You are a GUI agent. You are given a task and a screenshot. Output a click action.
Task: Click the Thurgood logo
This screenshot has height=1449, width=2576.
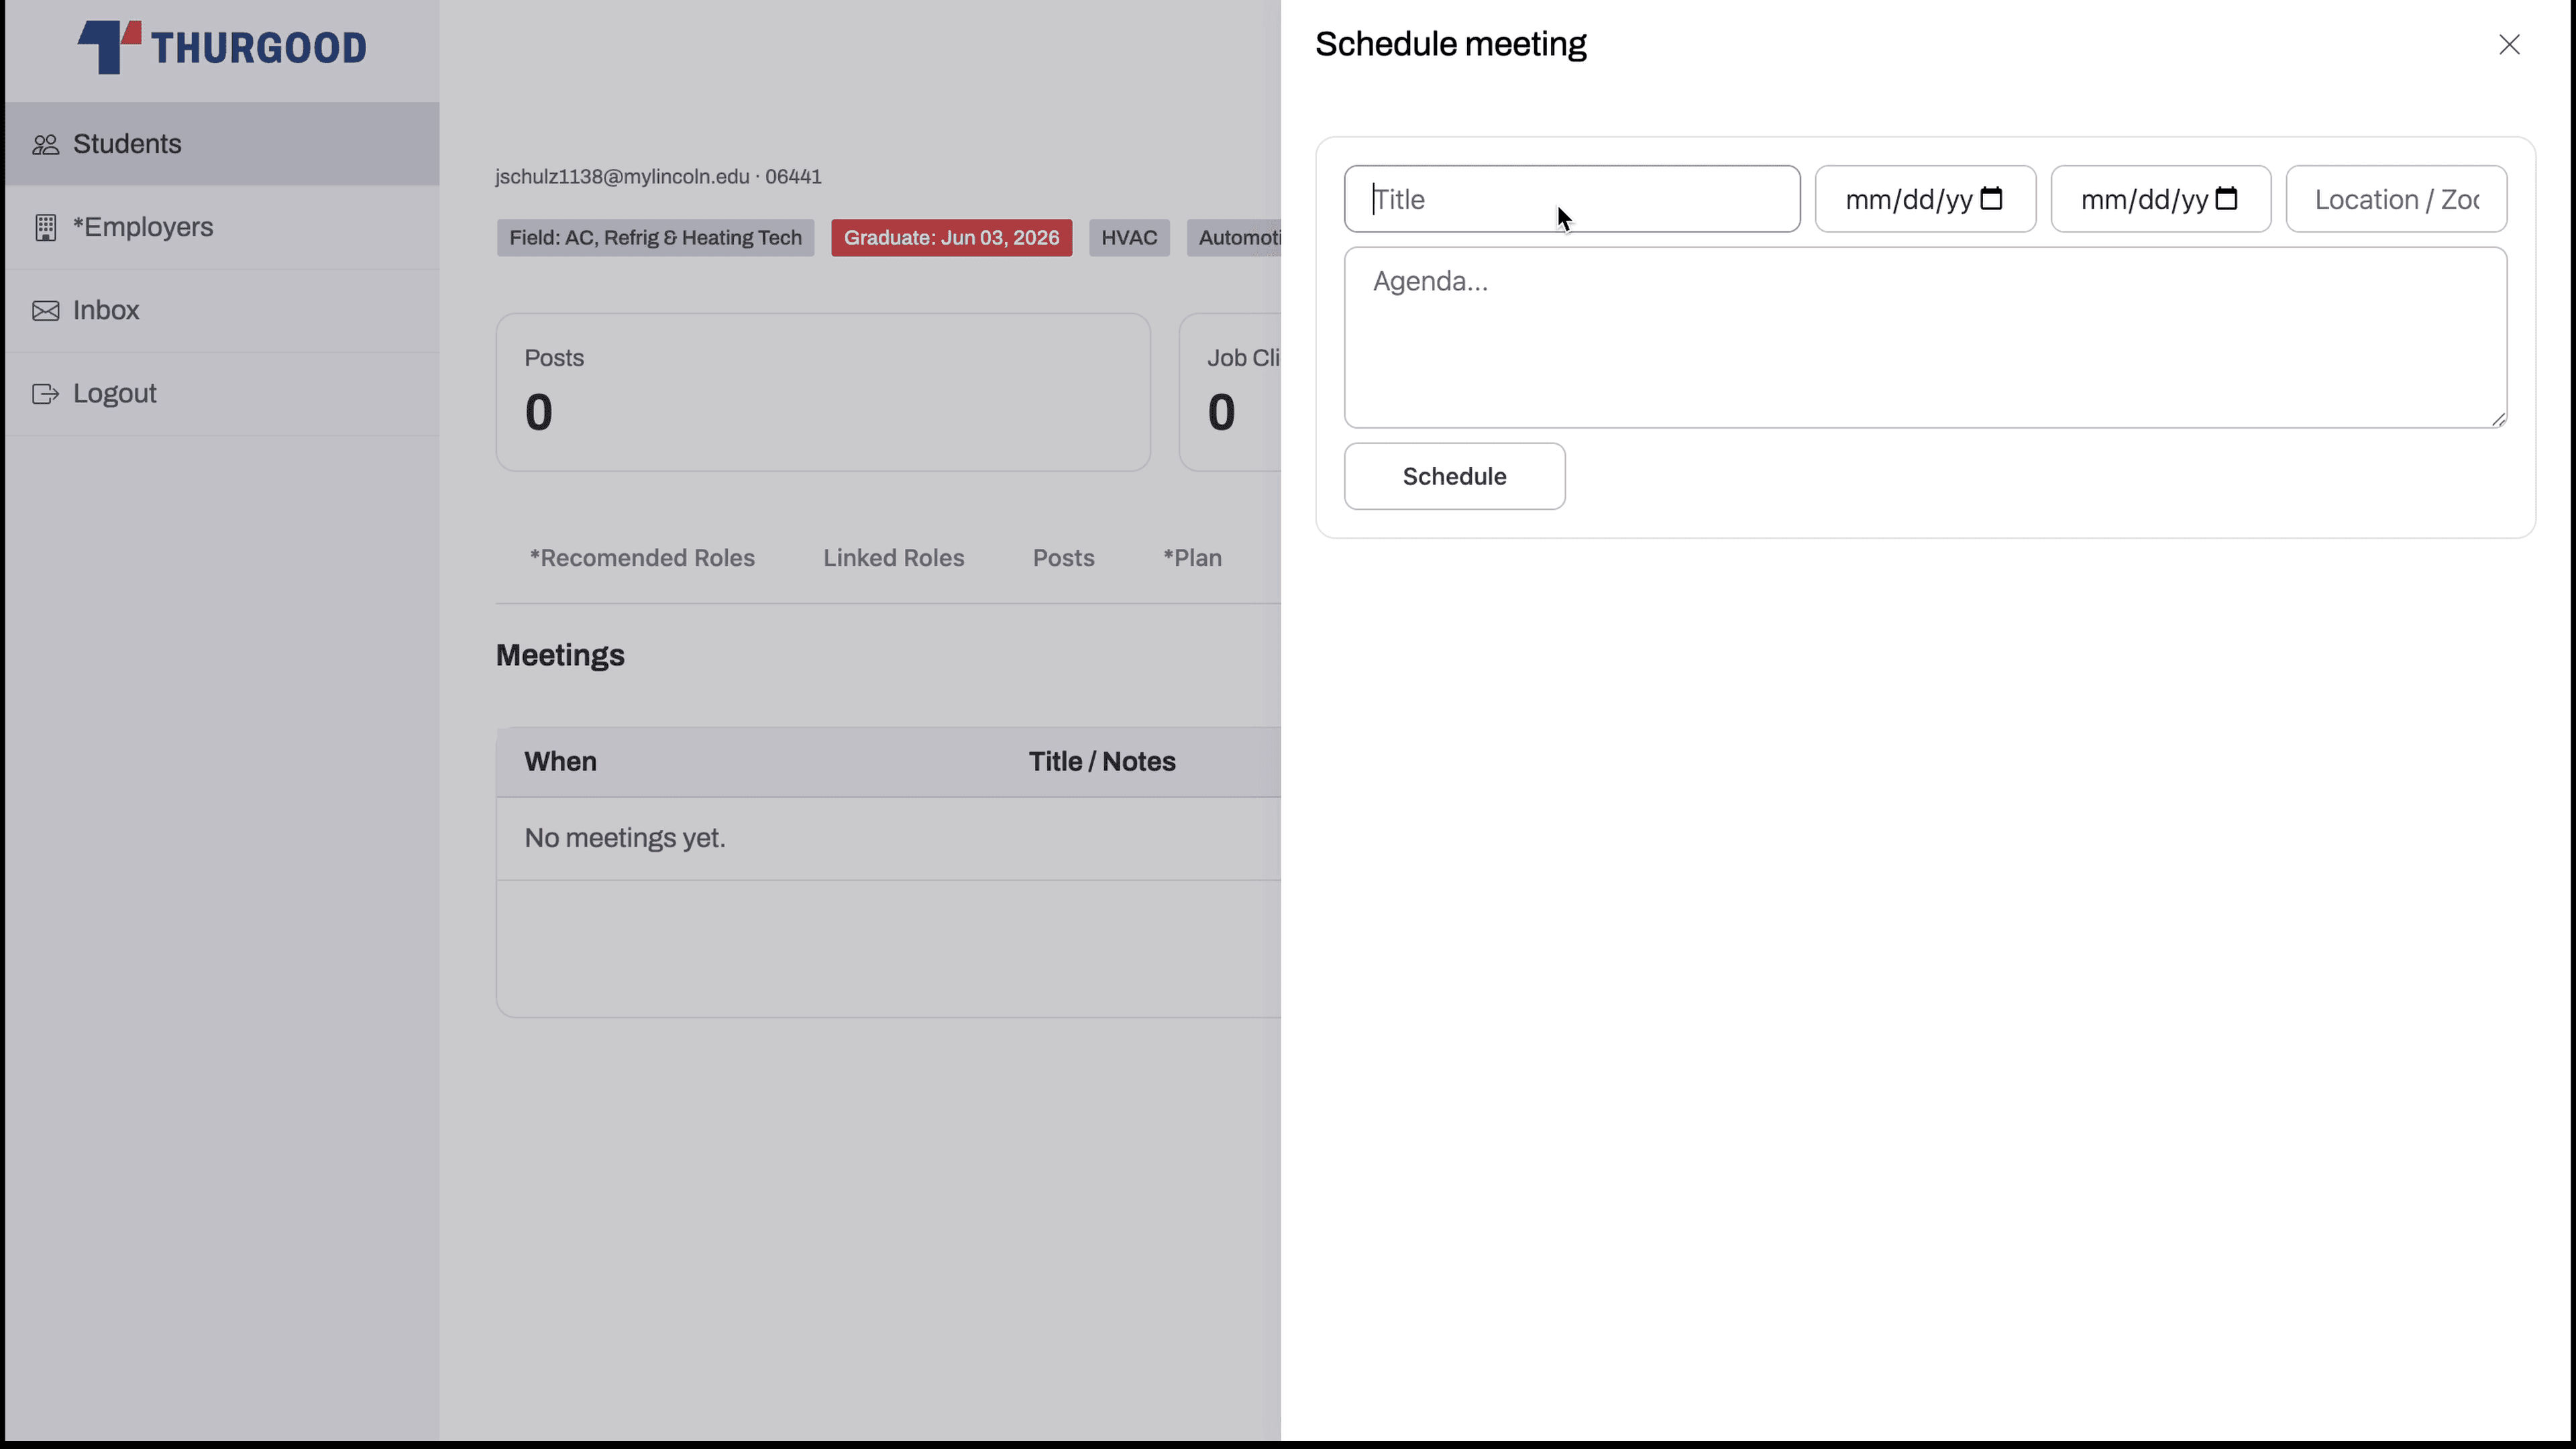coord(221,47)
